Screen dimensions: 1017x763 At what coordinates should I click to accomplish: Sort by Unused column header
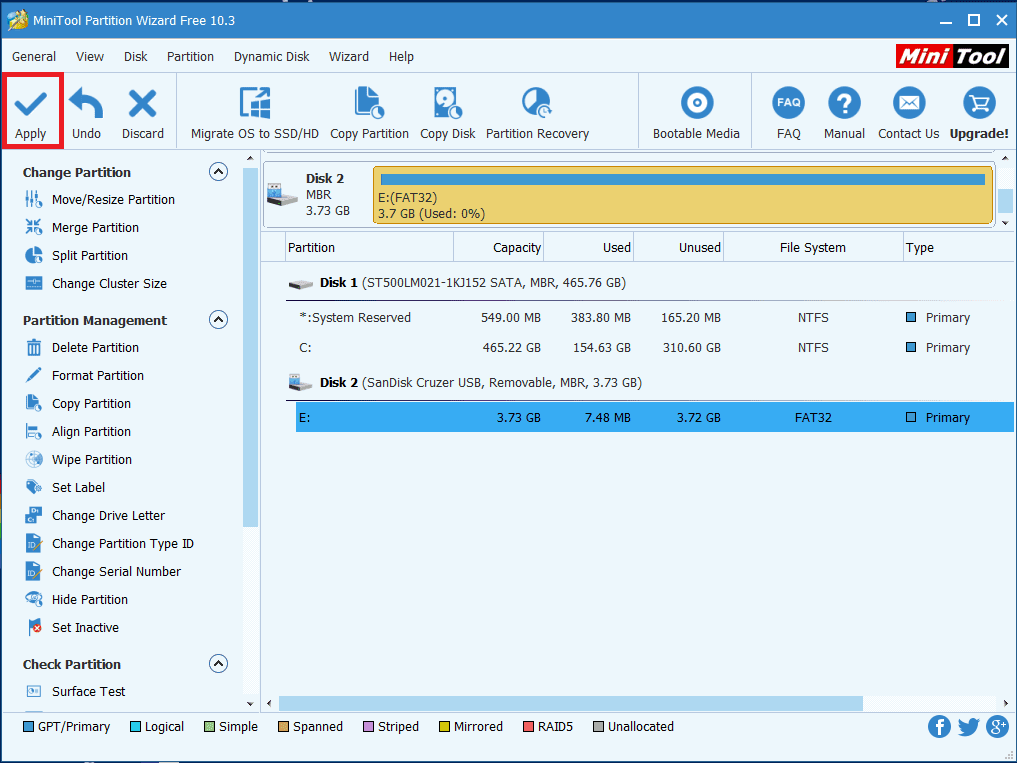tap(678, 247)
